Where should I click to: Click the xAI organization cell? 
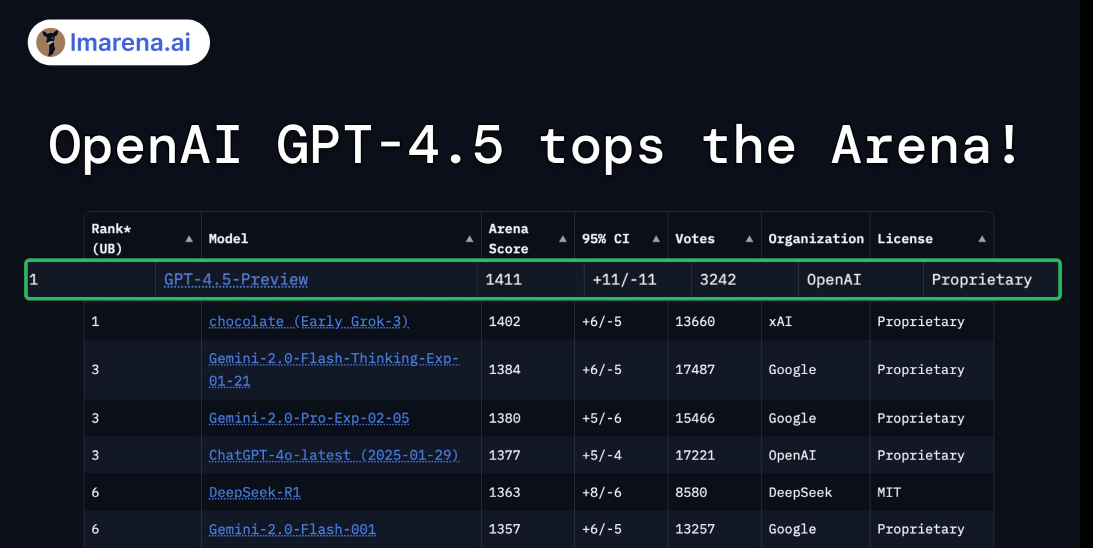tap(780, 322)
